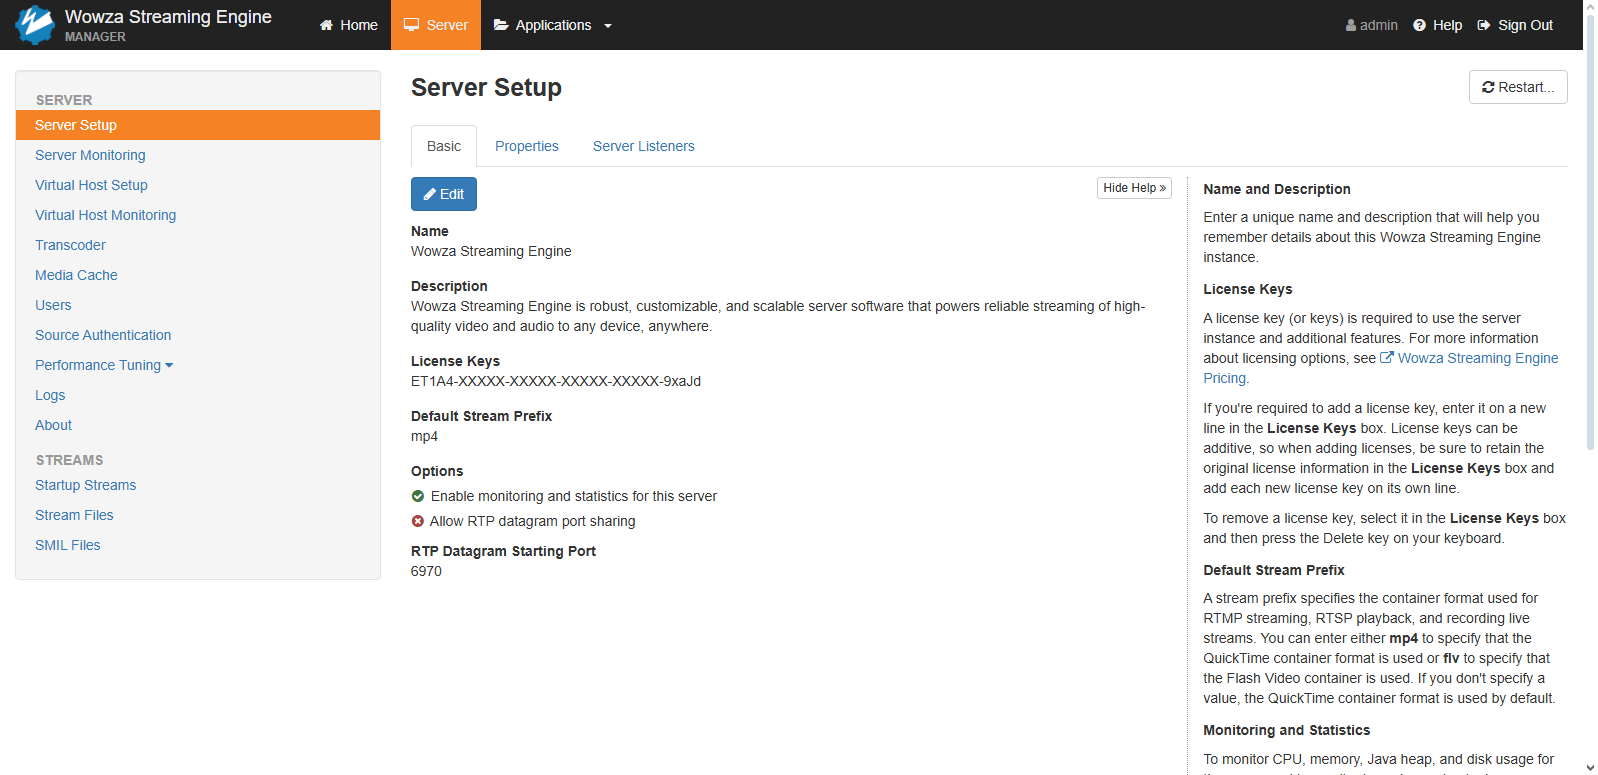Click the admin user icon
Image resolution: width=1598 pixels, height=775 pixels.
pos(1351,25)
